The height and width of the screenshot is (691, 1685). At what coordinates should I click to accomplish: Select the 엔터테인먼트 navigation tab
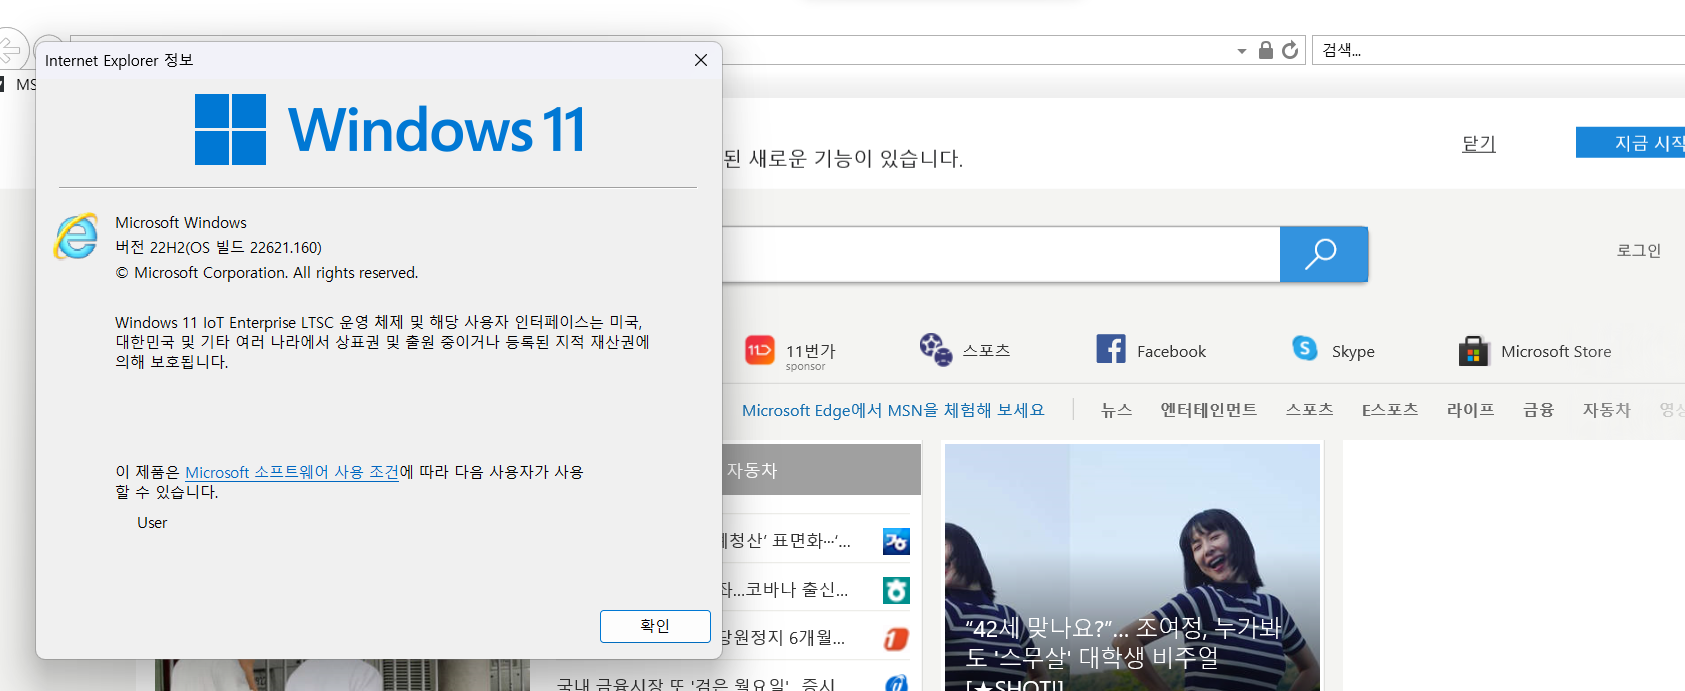click(x=1209, y=410)
